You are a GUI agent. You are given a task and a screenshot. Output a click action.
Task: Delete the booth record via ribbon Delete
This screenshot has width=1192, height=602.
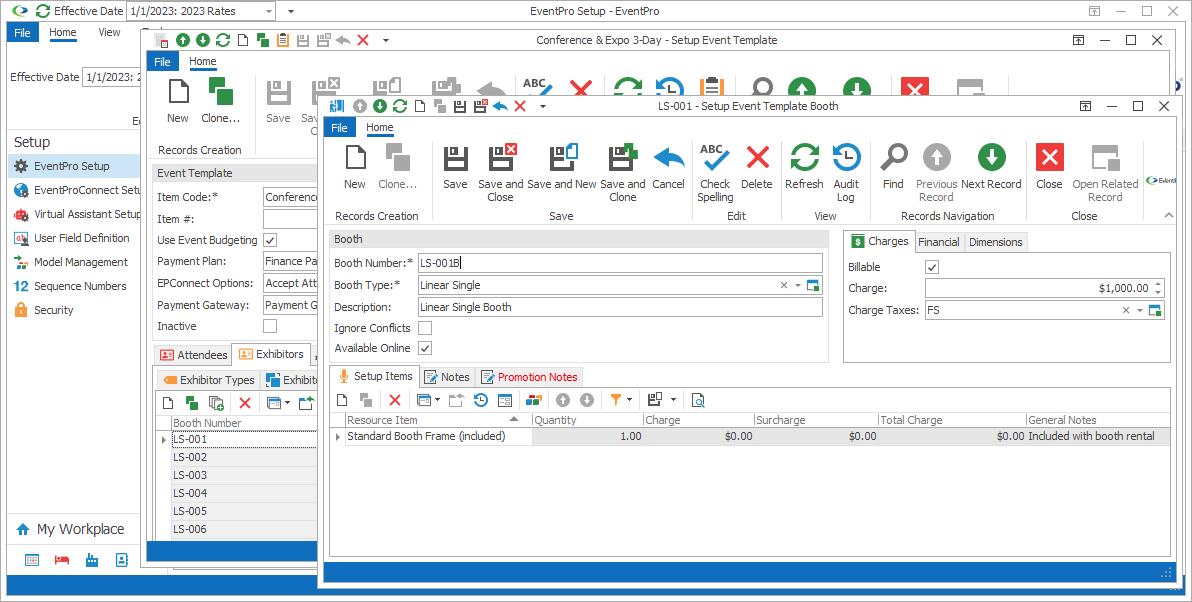point(756,166)
